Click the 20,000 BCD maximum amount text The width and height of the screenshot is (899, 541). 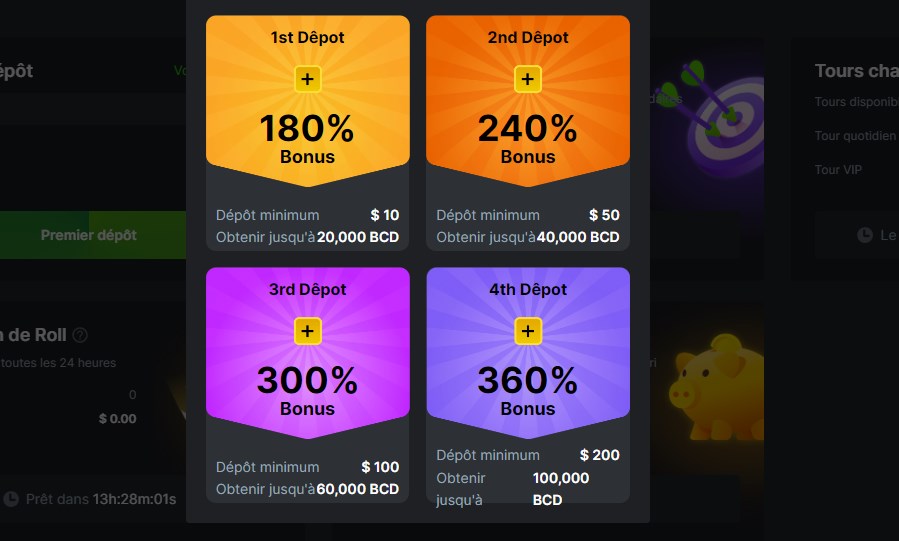tap(358, 237)
